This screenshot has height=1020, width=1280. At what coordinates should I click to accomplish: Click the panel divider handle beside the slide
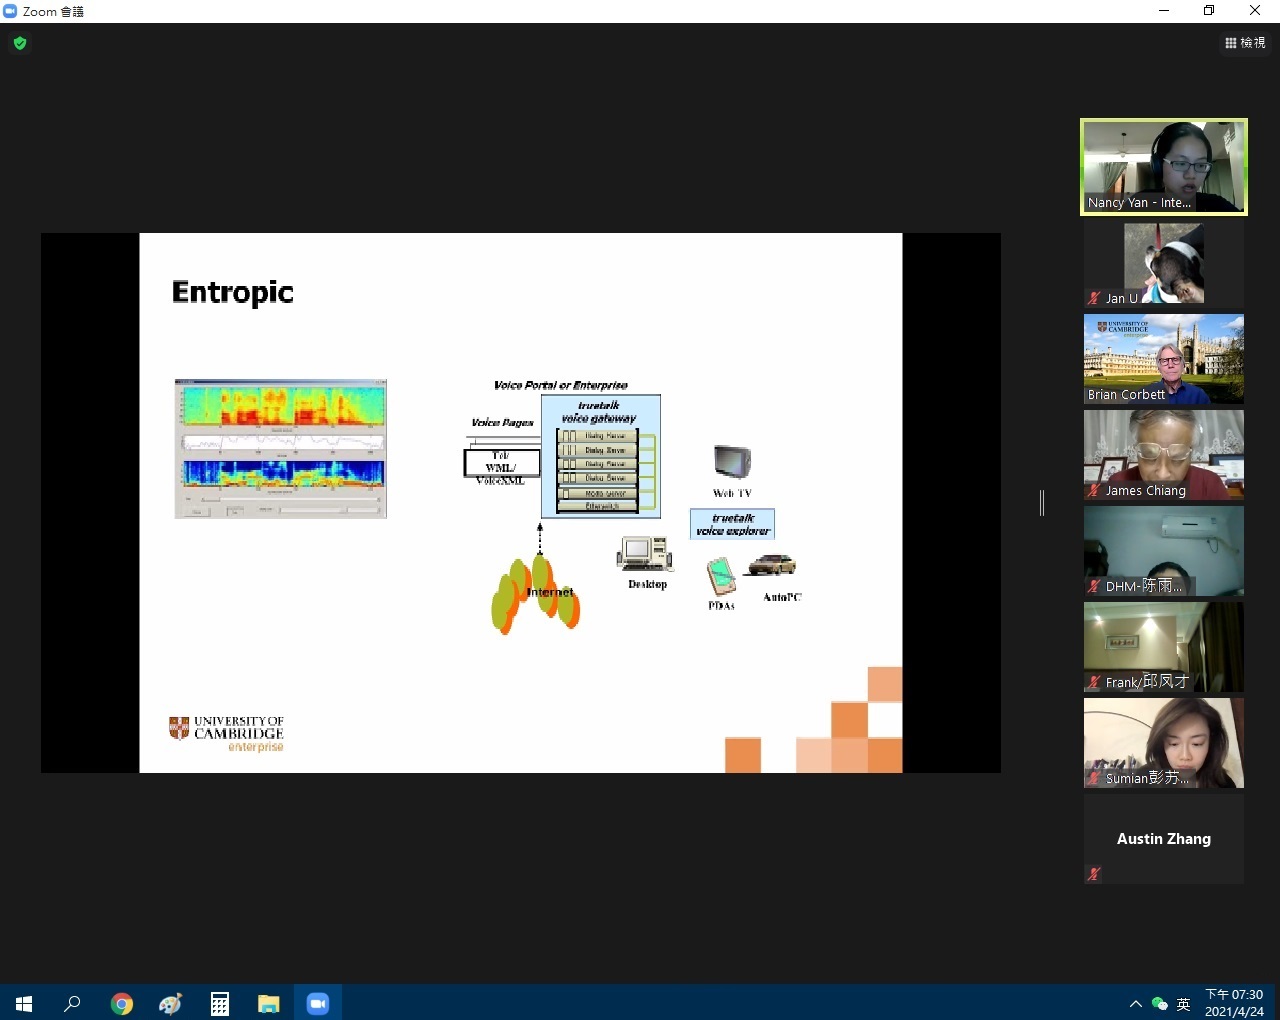pyautogui.click(x=1042, y=503)
